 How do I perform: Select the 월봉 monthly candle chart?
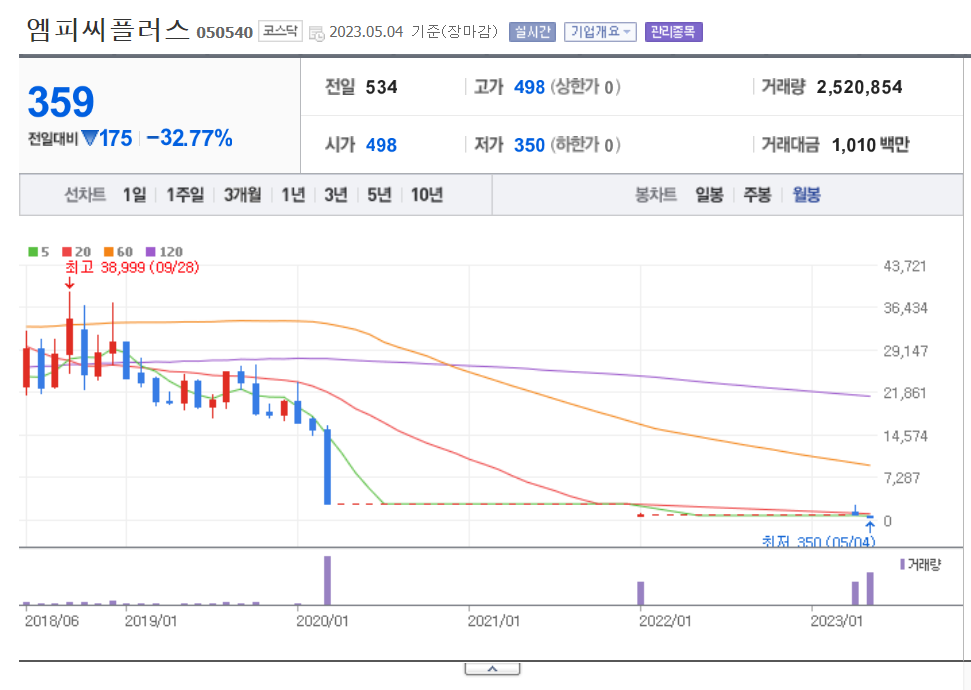click(806, 195)
